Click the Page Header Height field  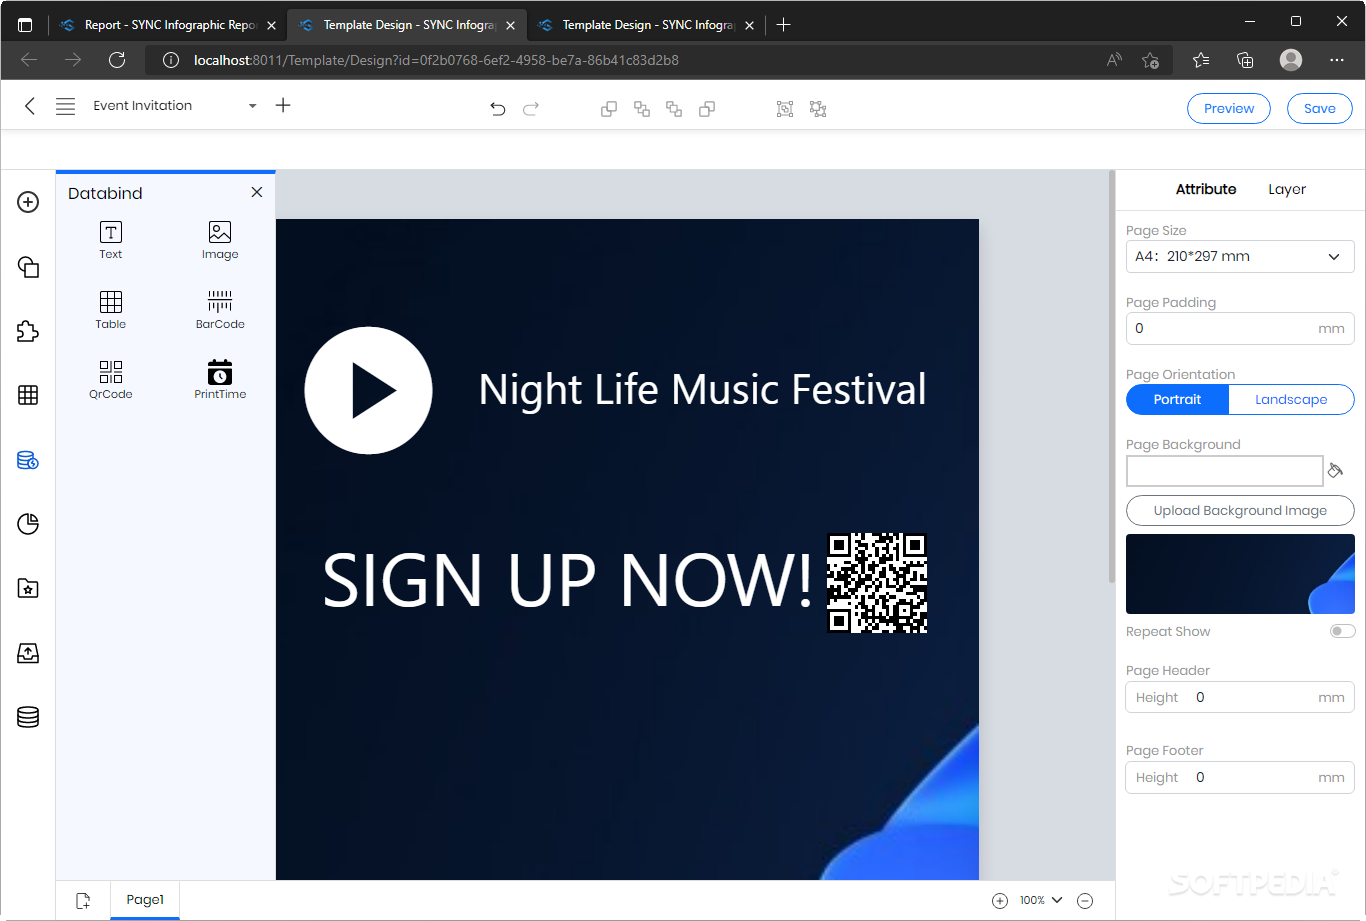(1240, 697)
